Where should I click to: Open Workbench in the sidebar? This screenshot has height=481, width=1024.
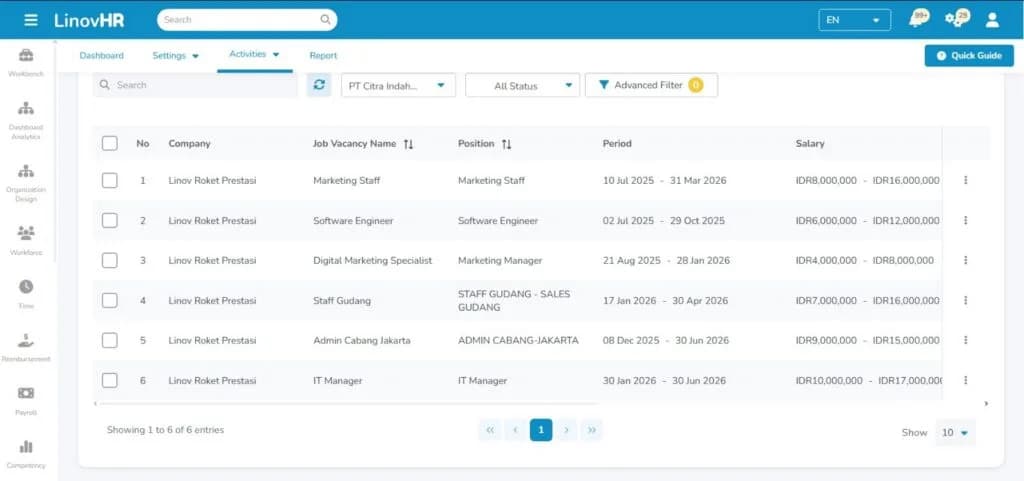tap(26, 63)
